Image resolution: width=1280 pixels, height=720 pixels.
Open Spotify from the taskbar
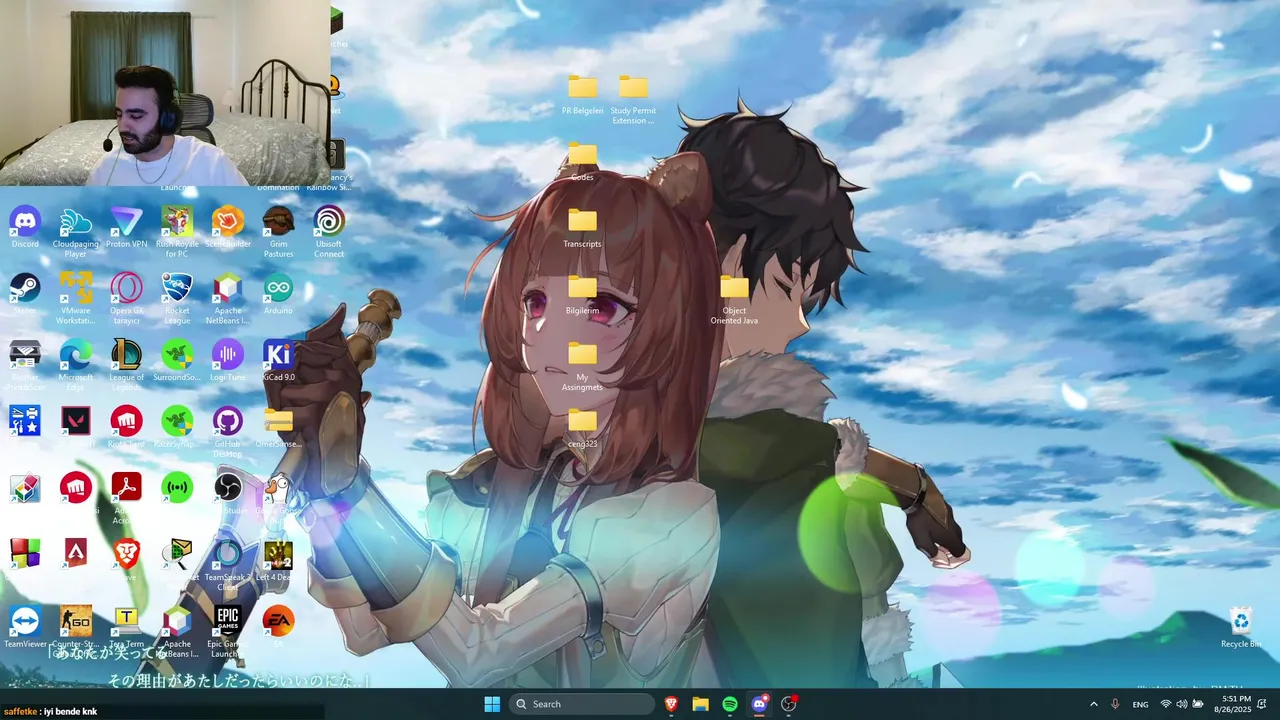click(730, 704)
